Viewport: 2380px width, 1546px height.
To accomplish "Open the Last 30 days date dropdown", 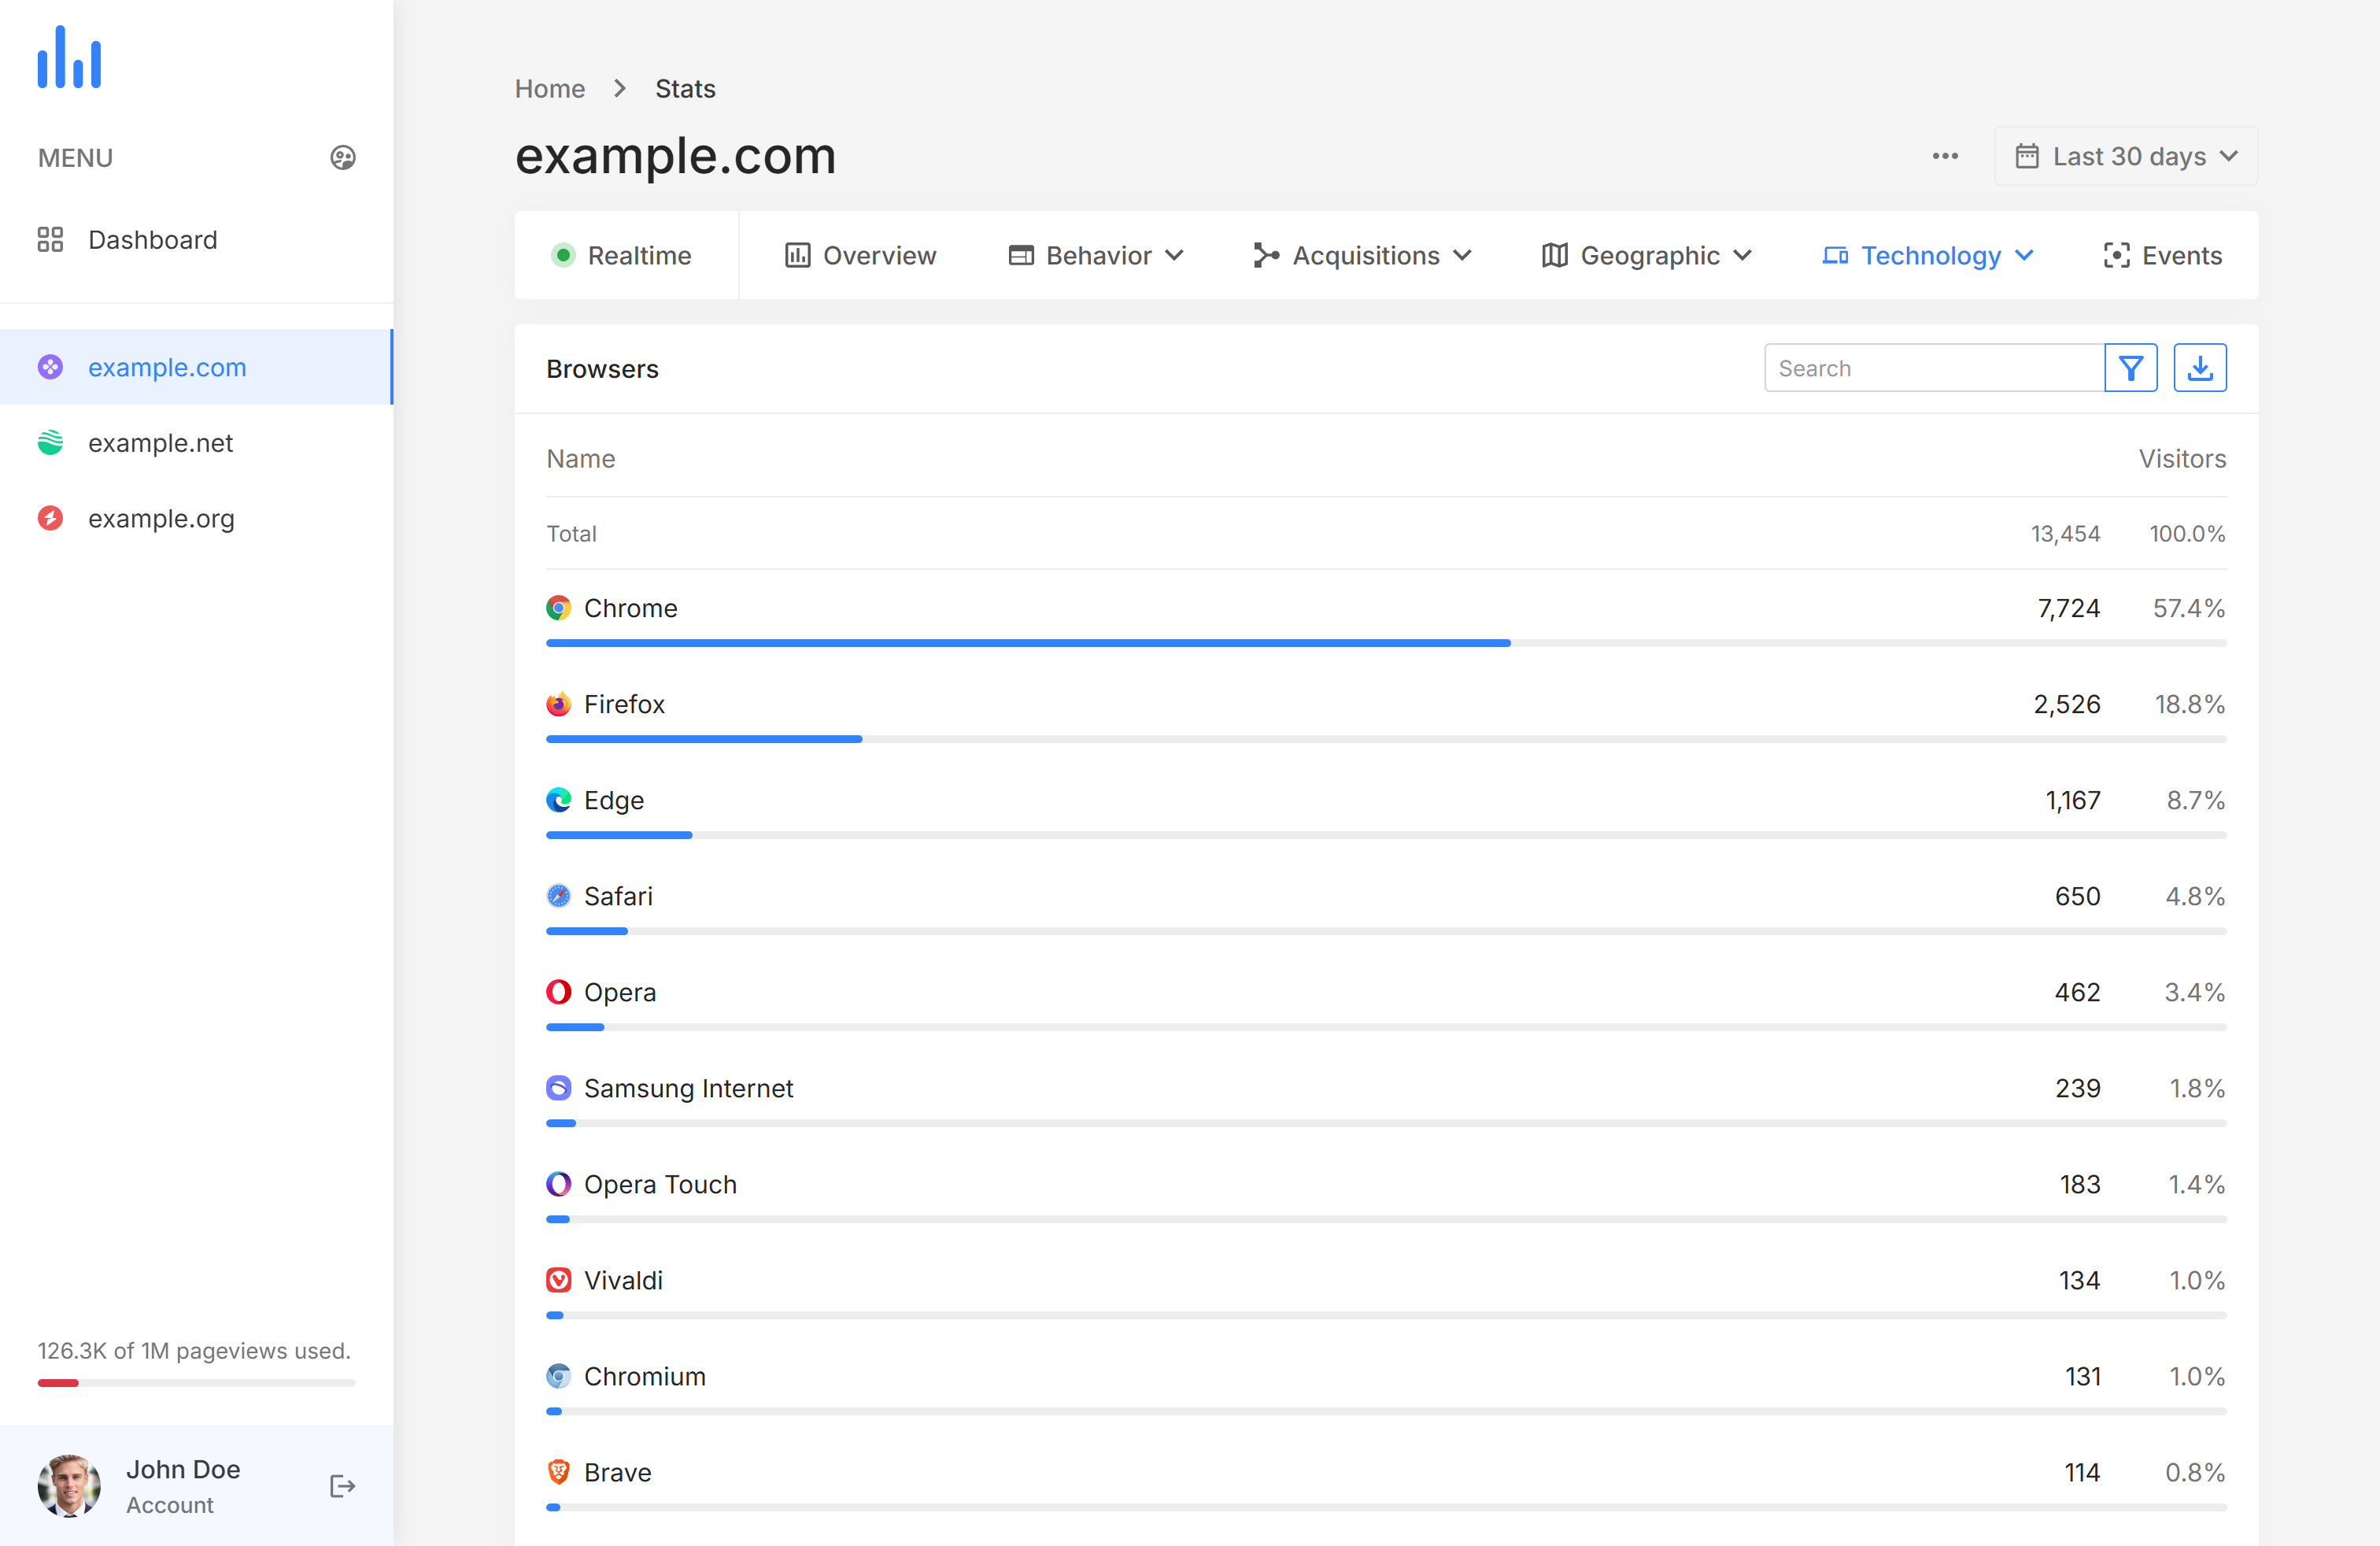I will coord(2126,156).
